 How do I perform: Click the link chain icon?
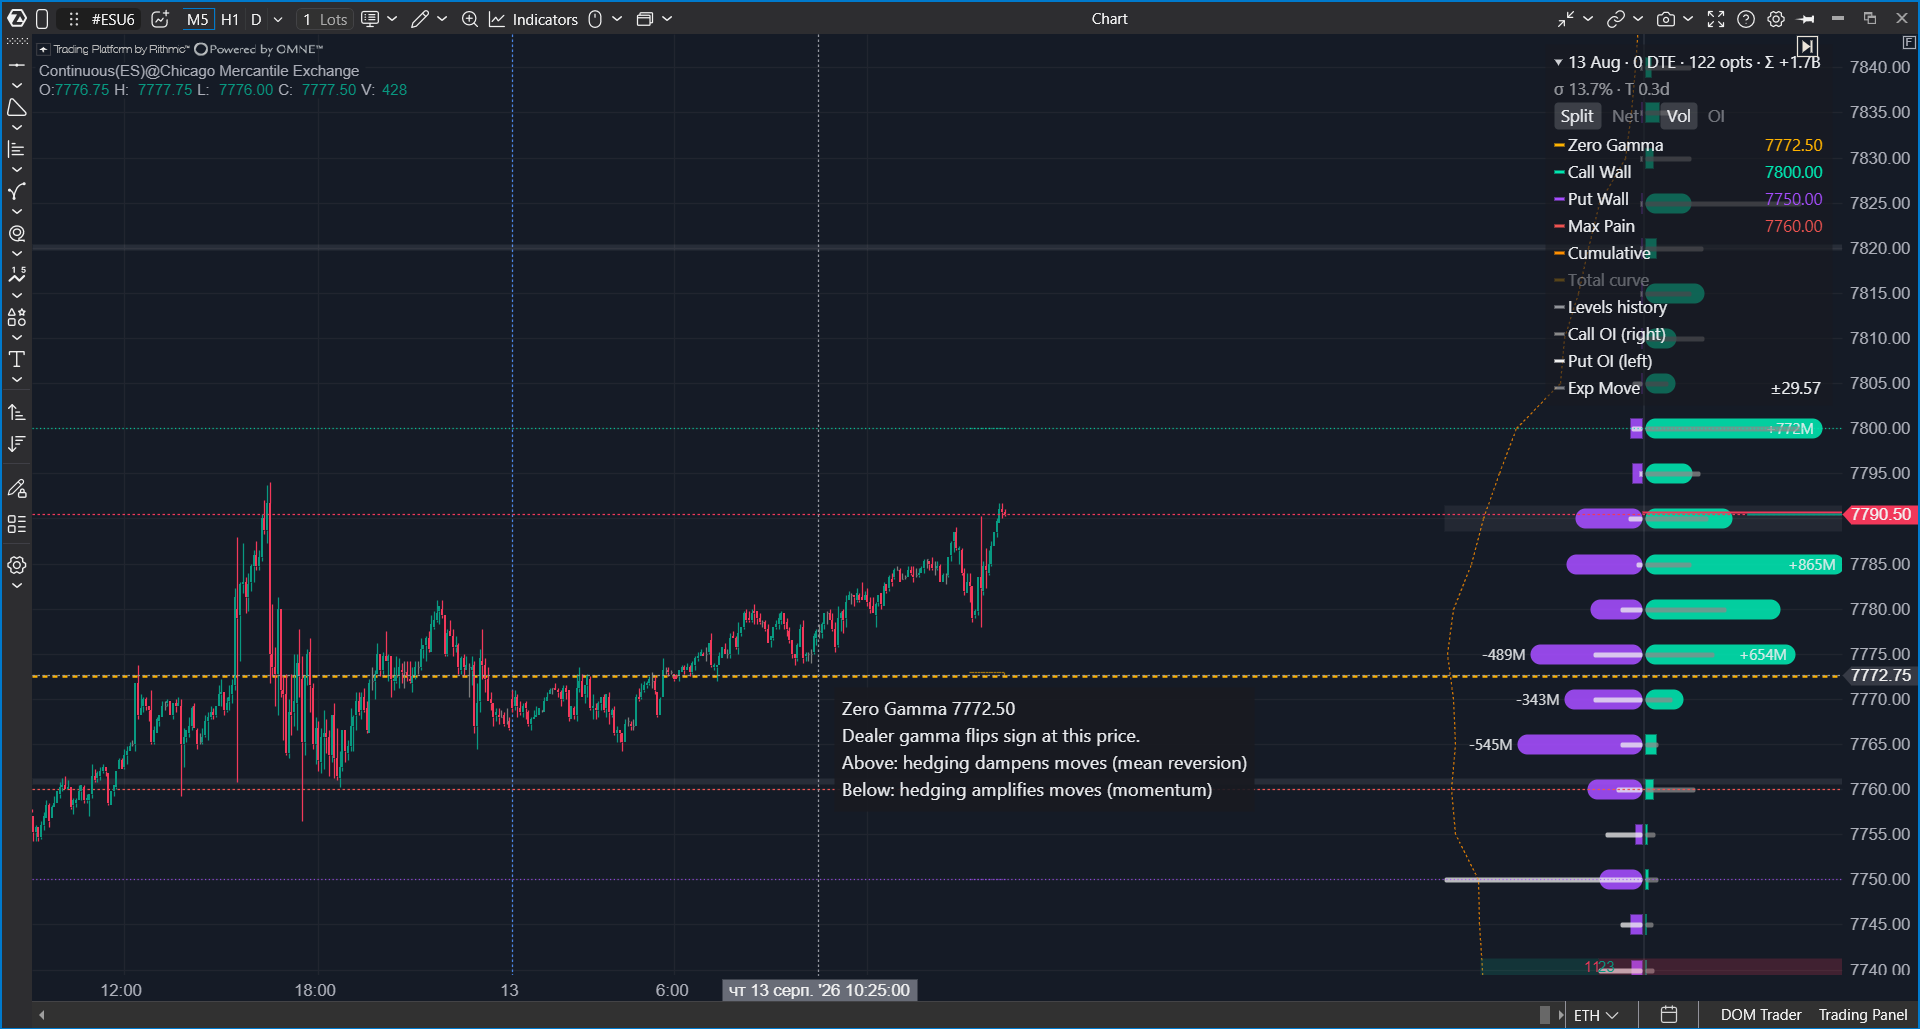(1615, 19)
